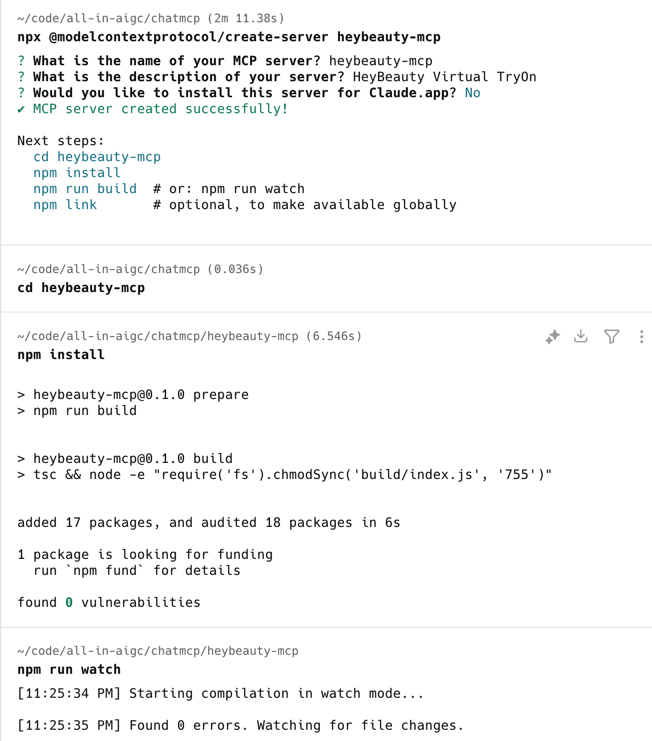Image resolution: width=652 pixels, height=741 pixels.
Task: Select the bold 'cd heybeauty-mcp' command block
Action: coord(81,288)
